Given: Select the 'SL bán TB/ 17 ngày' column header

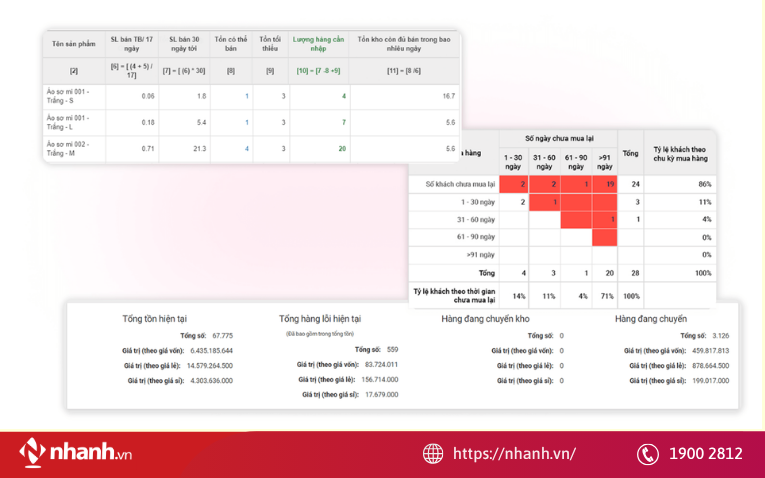Looking at the screenshot, I should (132, 44).
